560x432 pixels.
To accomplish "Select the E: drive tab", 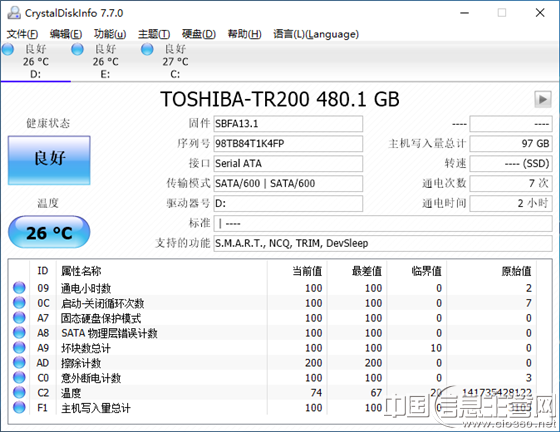I will coord(105,61).
